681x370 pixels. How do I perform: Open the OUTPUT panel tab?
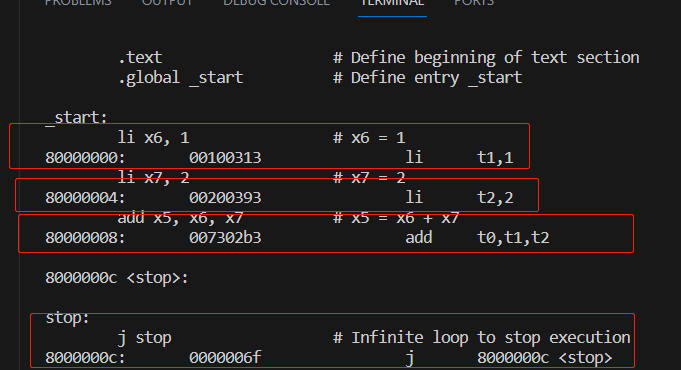167,3
